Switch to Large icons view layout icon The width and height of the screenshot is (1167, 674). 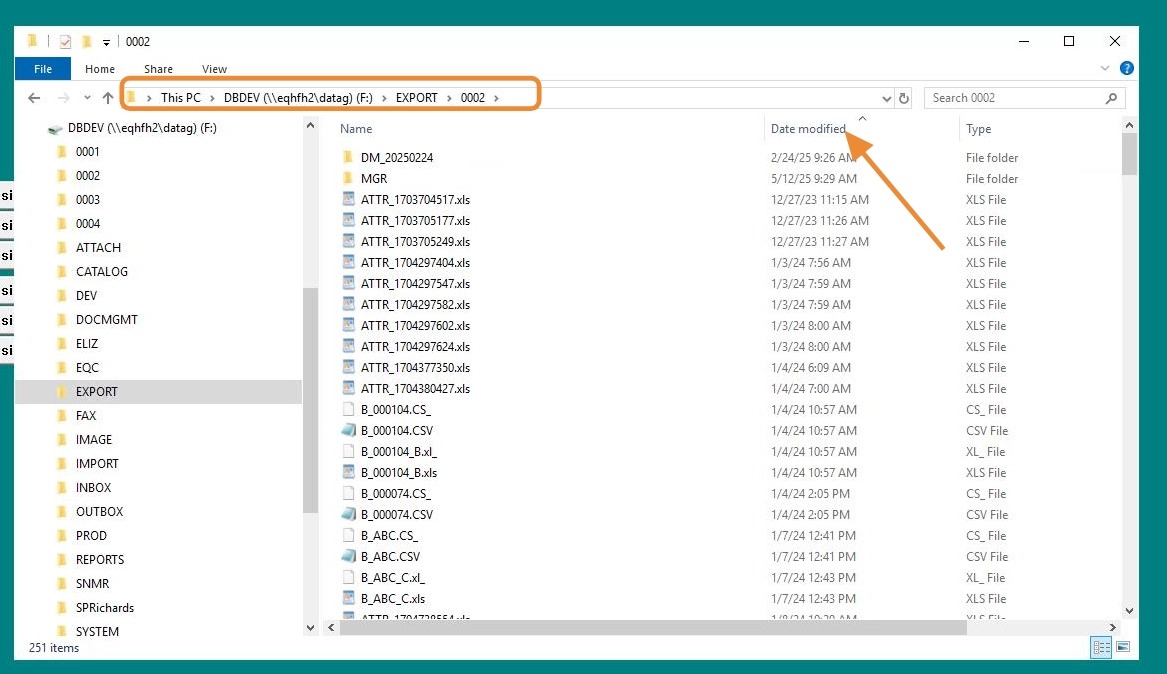point(1123,646)
